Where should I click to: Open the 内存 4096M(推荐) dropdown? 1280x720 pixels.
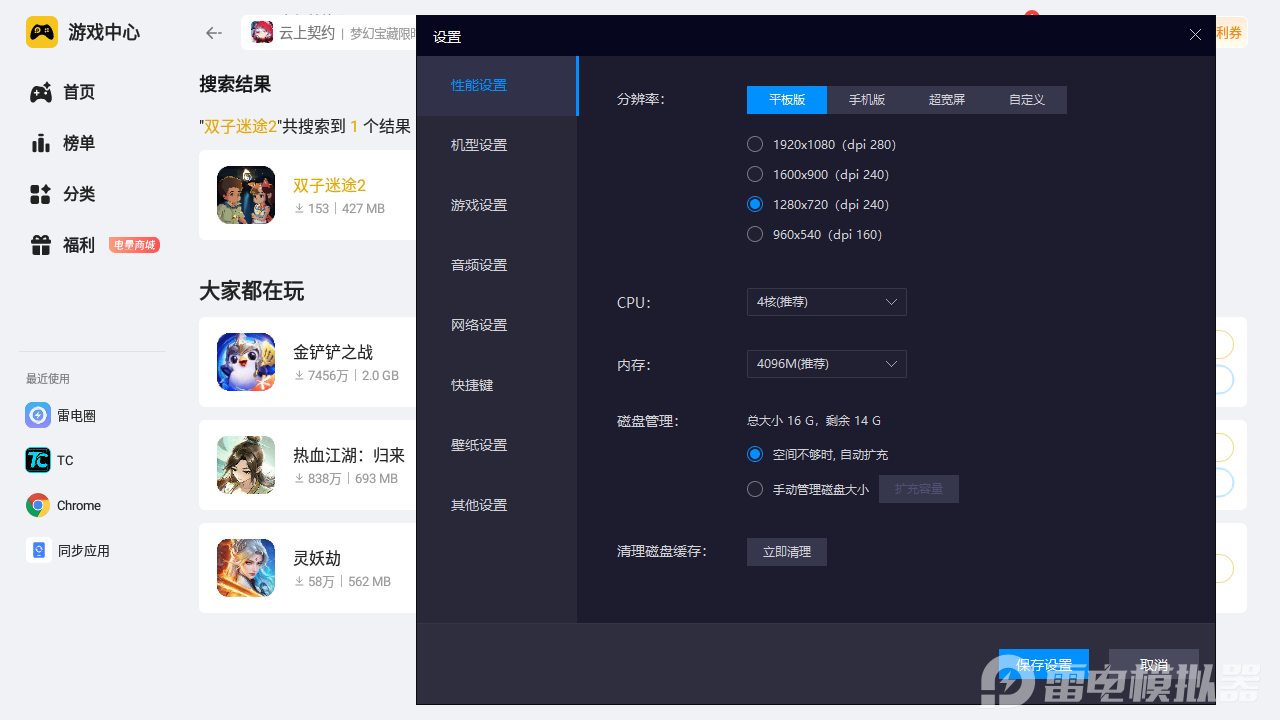pos(827,364)
